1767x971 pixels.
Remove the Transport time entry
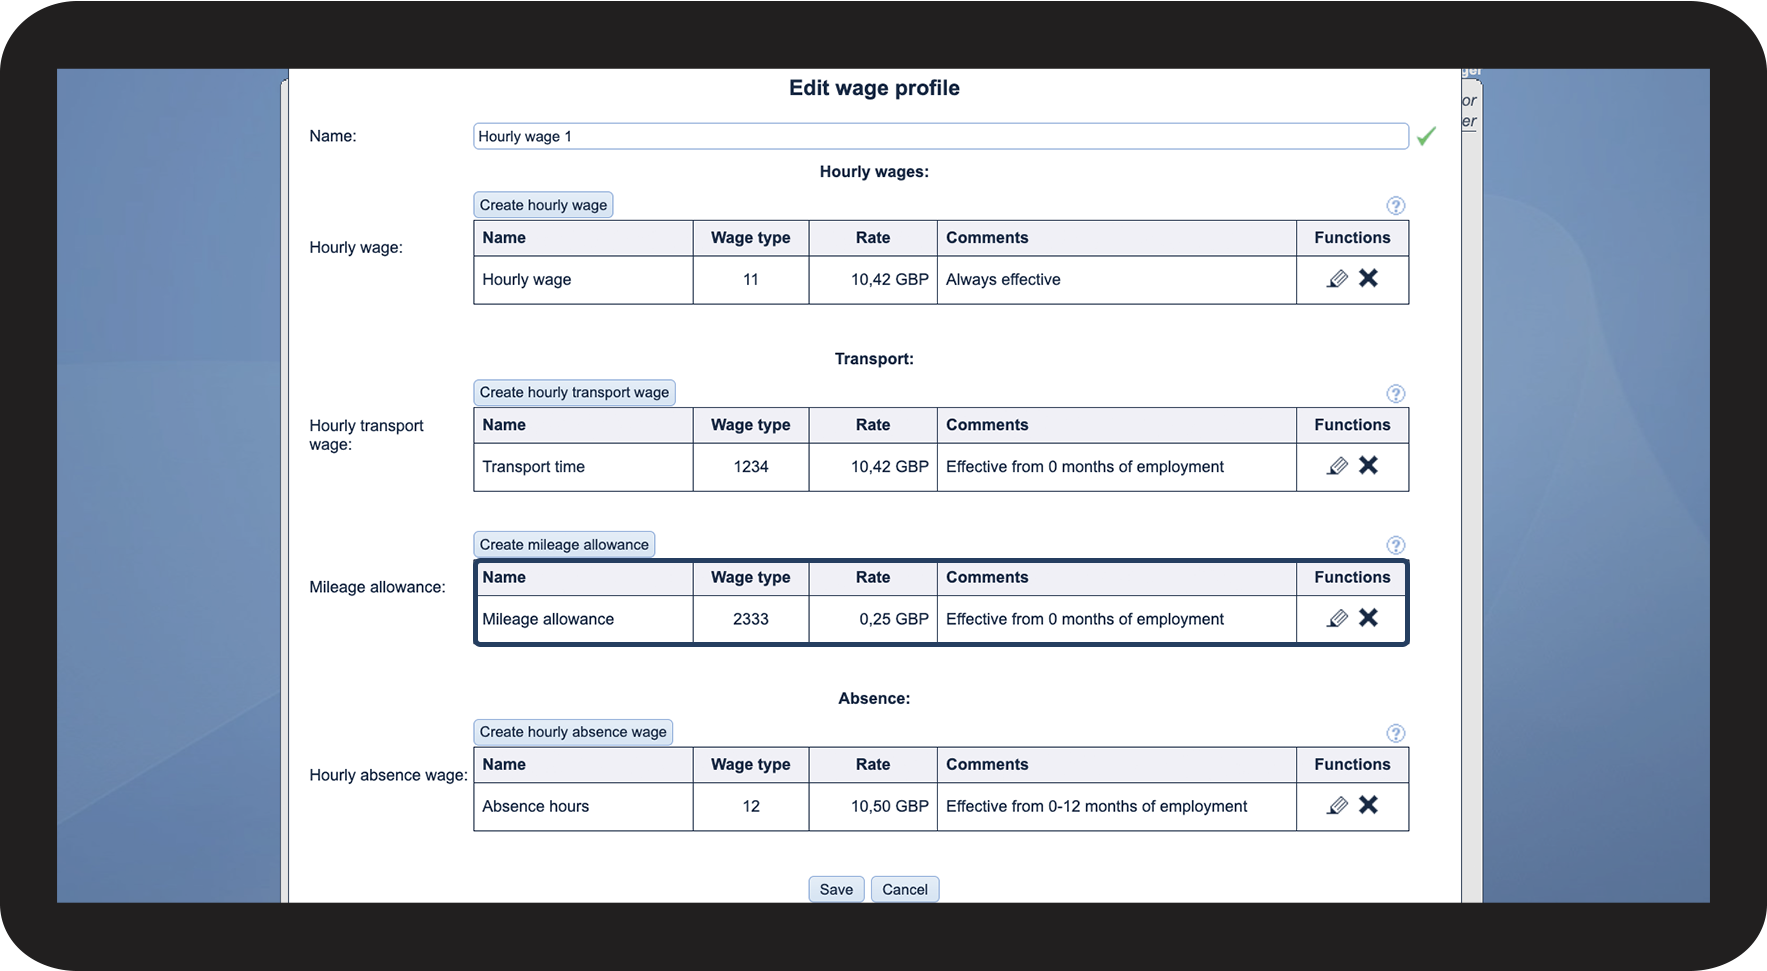(x=1368, y=465)
